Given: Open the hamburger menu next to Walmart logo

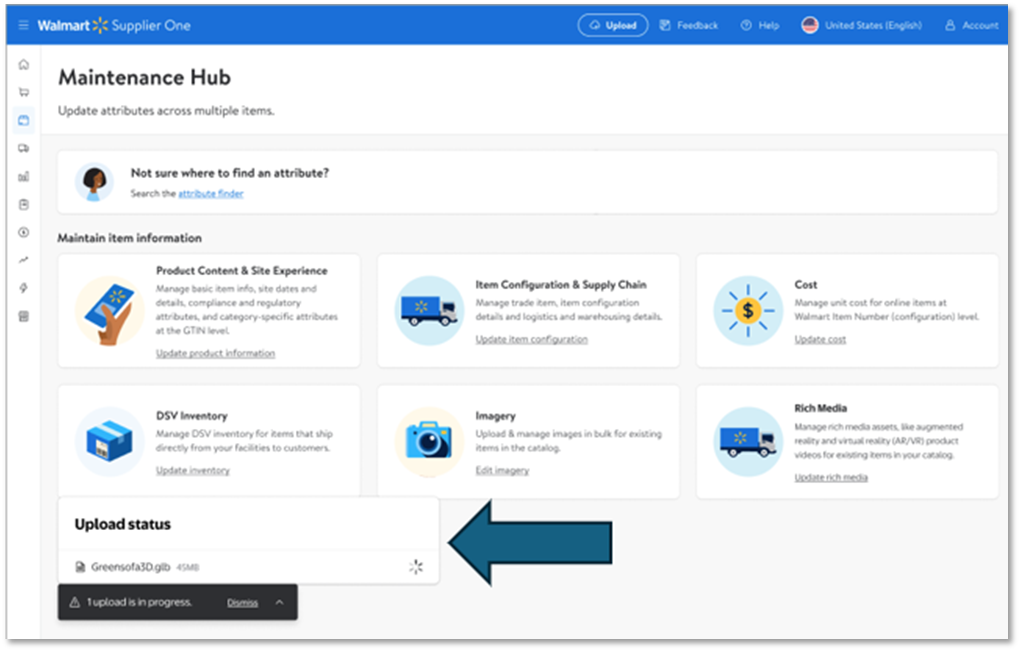Looking at the screenshot, I should pos(23,25).
